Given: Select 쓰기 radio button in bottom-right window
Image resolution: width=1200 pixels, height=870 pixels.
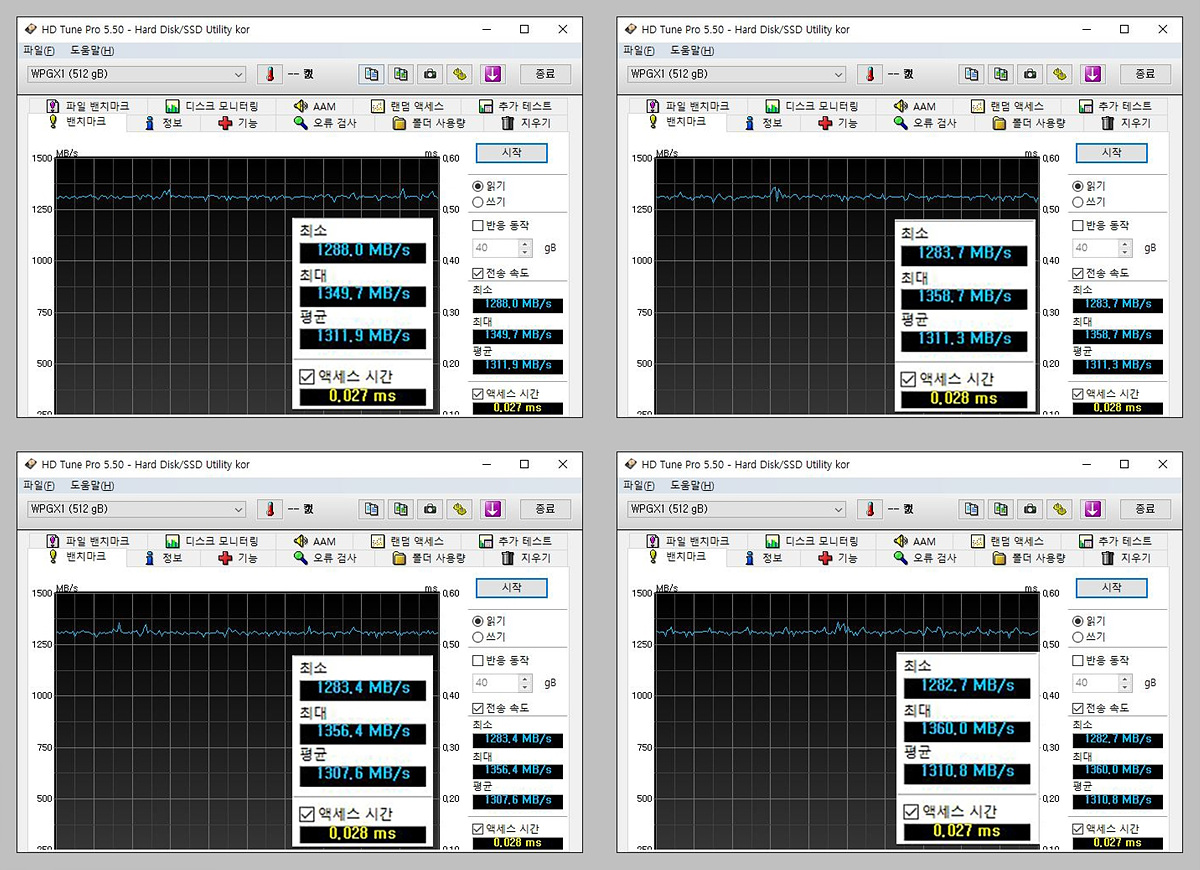Looking at the screenshot, I should (x=1077, y=637).
